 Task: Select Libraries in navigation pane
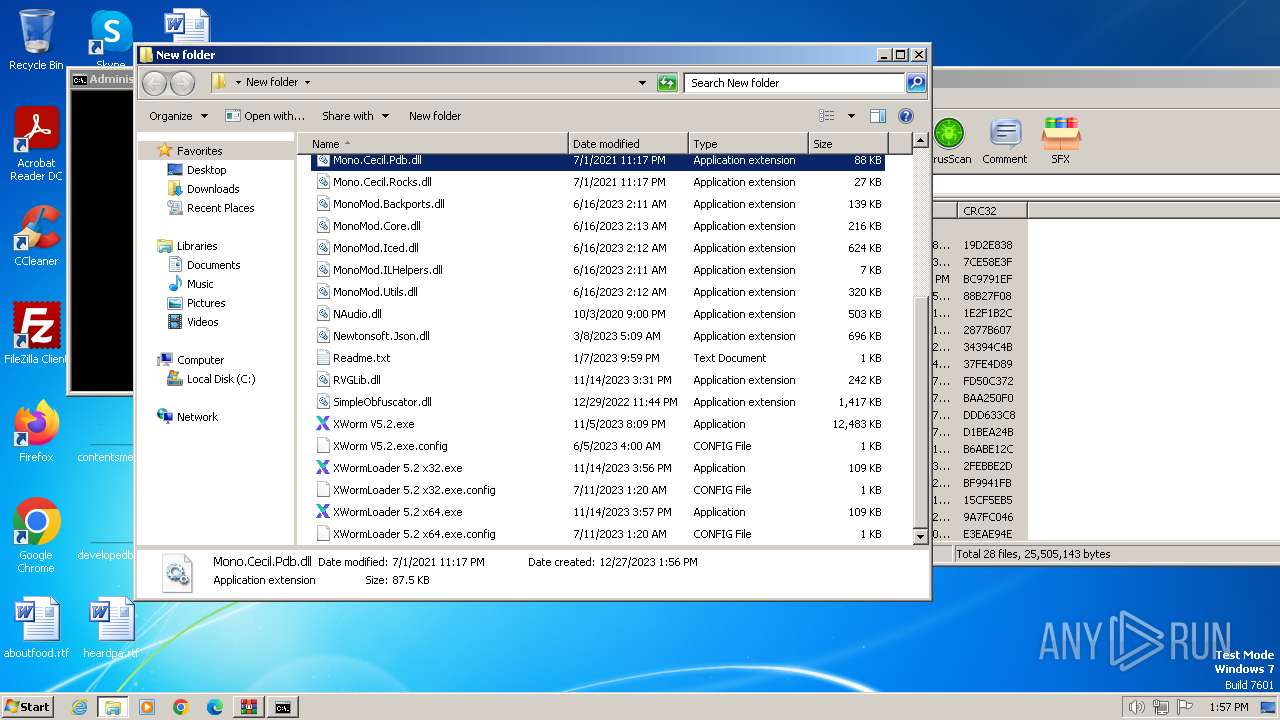coord(197,246)
